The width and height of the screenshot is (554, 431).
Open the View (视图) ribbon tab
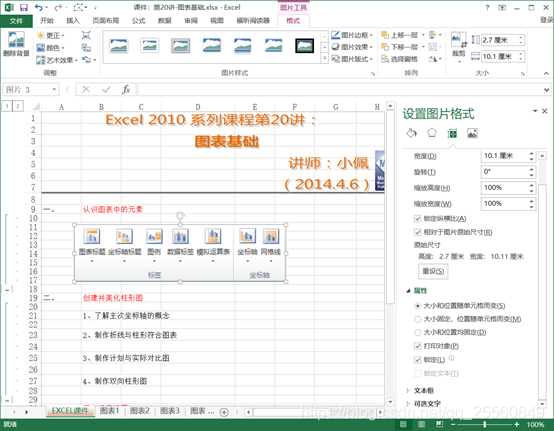coord(217,20)
